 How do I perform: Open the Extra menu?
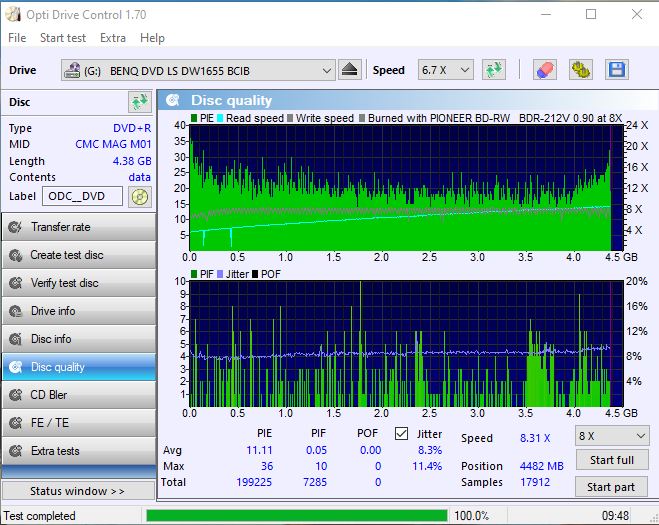tap(113, 38)
